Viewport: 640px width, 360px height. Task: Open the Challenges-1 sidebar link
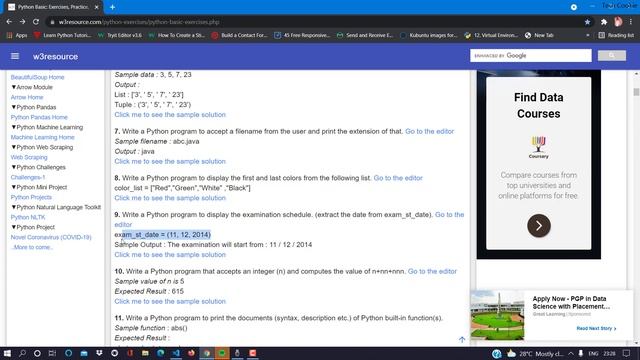pos(28,177)
